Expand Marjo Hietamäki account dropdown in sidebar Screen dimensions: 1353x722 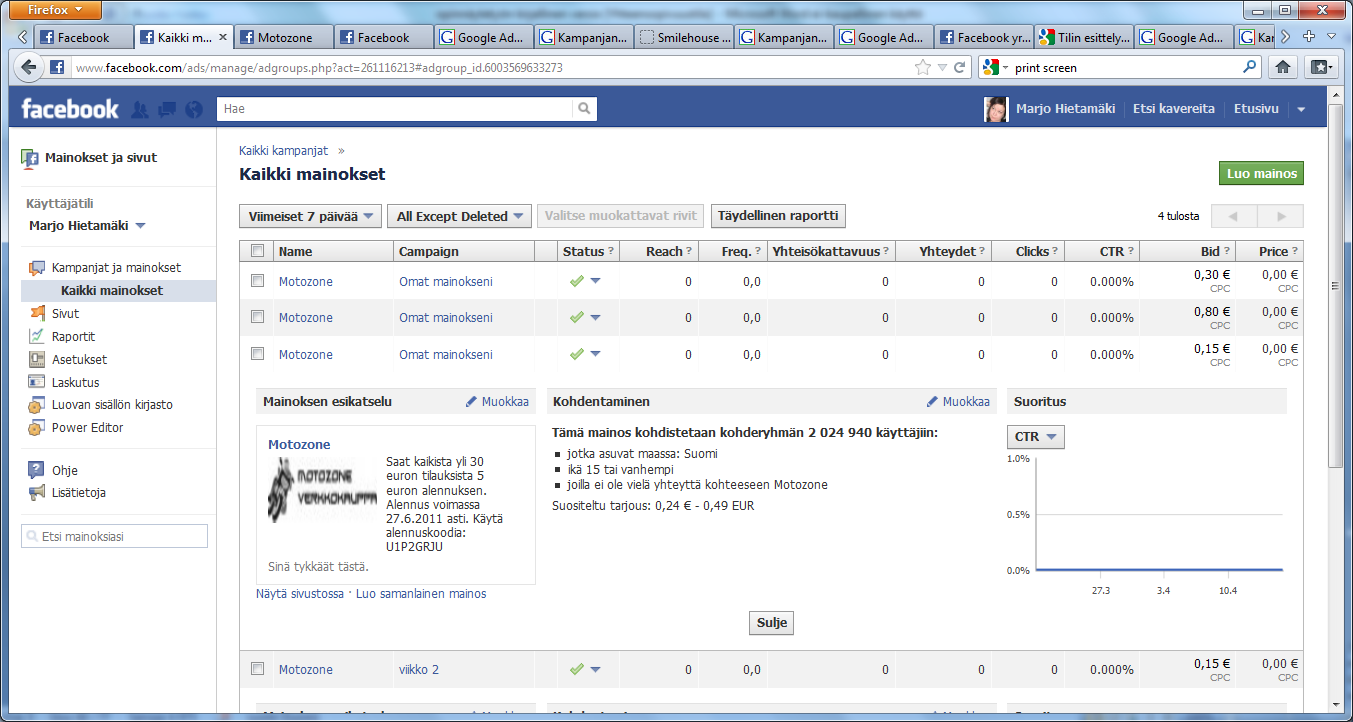[141, 226]
